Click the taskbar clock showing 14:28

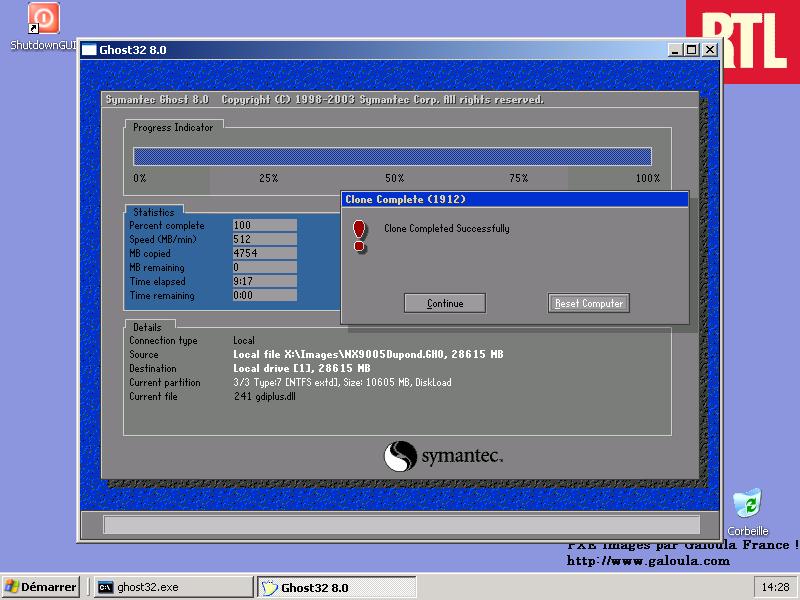[775, 587]
